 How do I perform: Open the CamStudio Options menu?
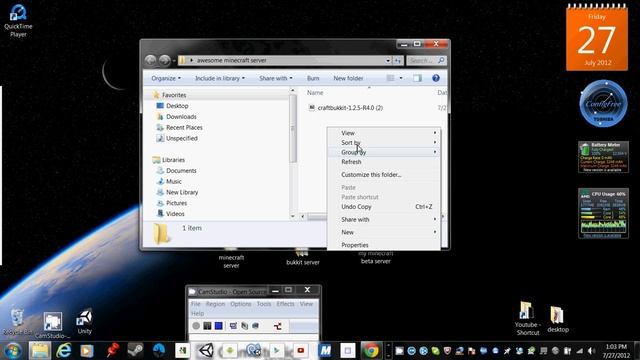[241, 304]
